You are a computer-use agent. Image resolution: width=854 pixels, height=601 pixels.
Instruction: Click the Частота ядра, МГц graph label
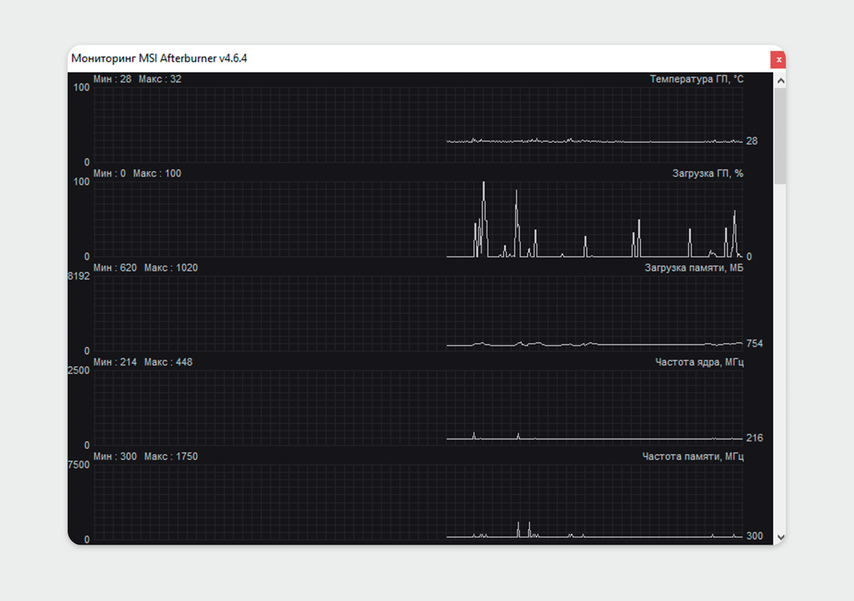pyautogui.click(x=699, y=362)
